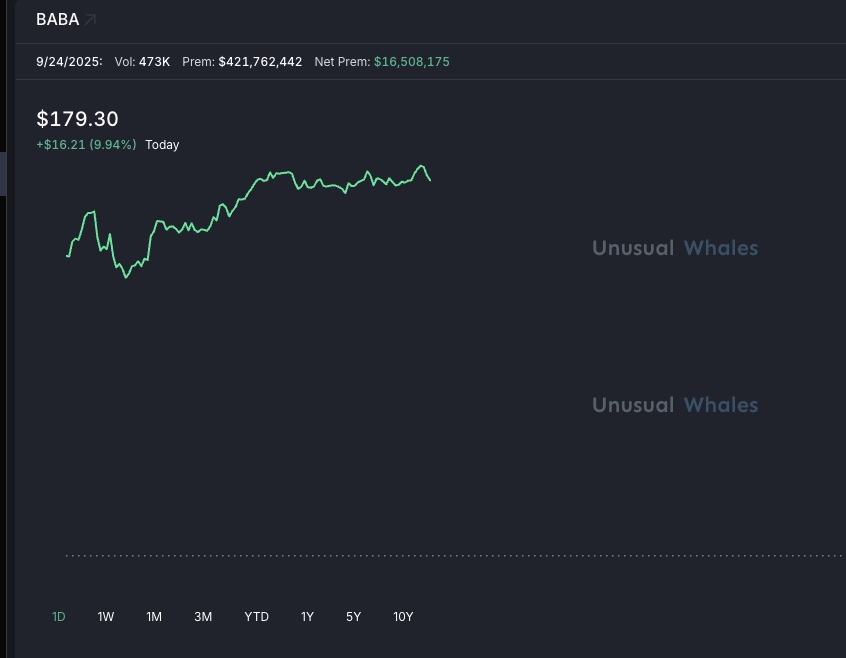Select the 3M time range
846x658 pixels.
click(x=203, y=617)
